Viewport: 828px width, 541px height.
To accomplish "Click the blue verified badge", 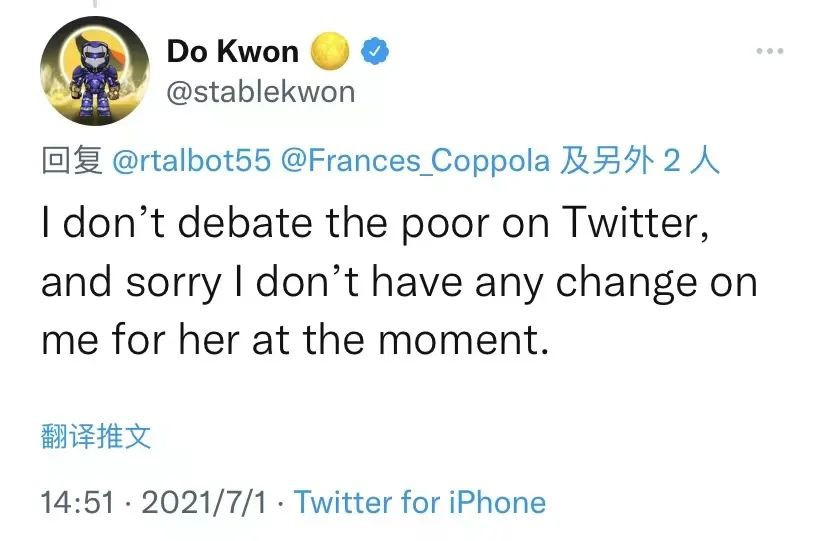I will click(375, 51).
